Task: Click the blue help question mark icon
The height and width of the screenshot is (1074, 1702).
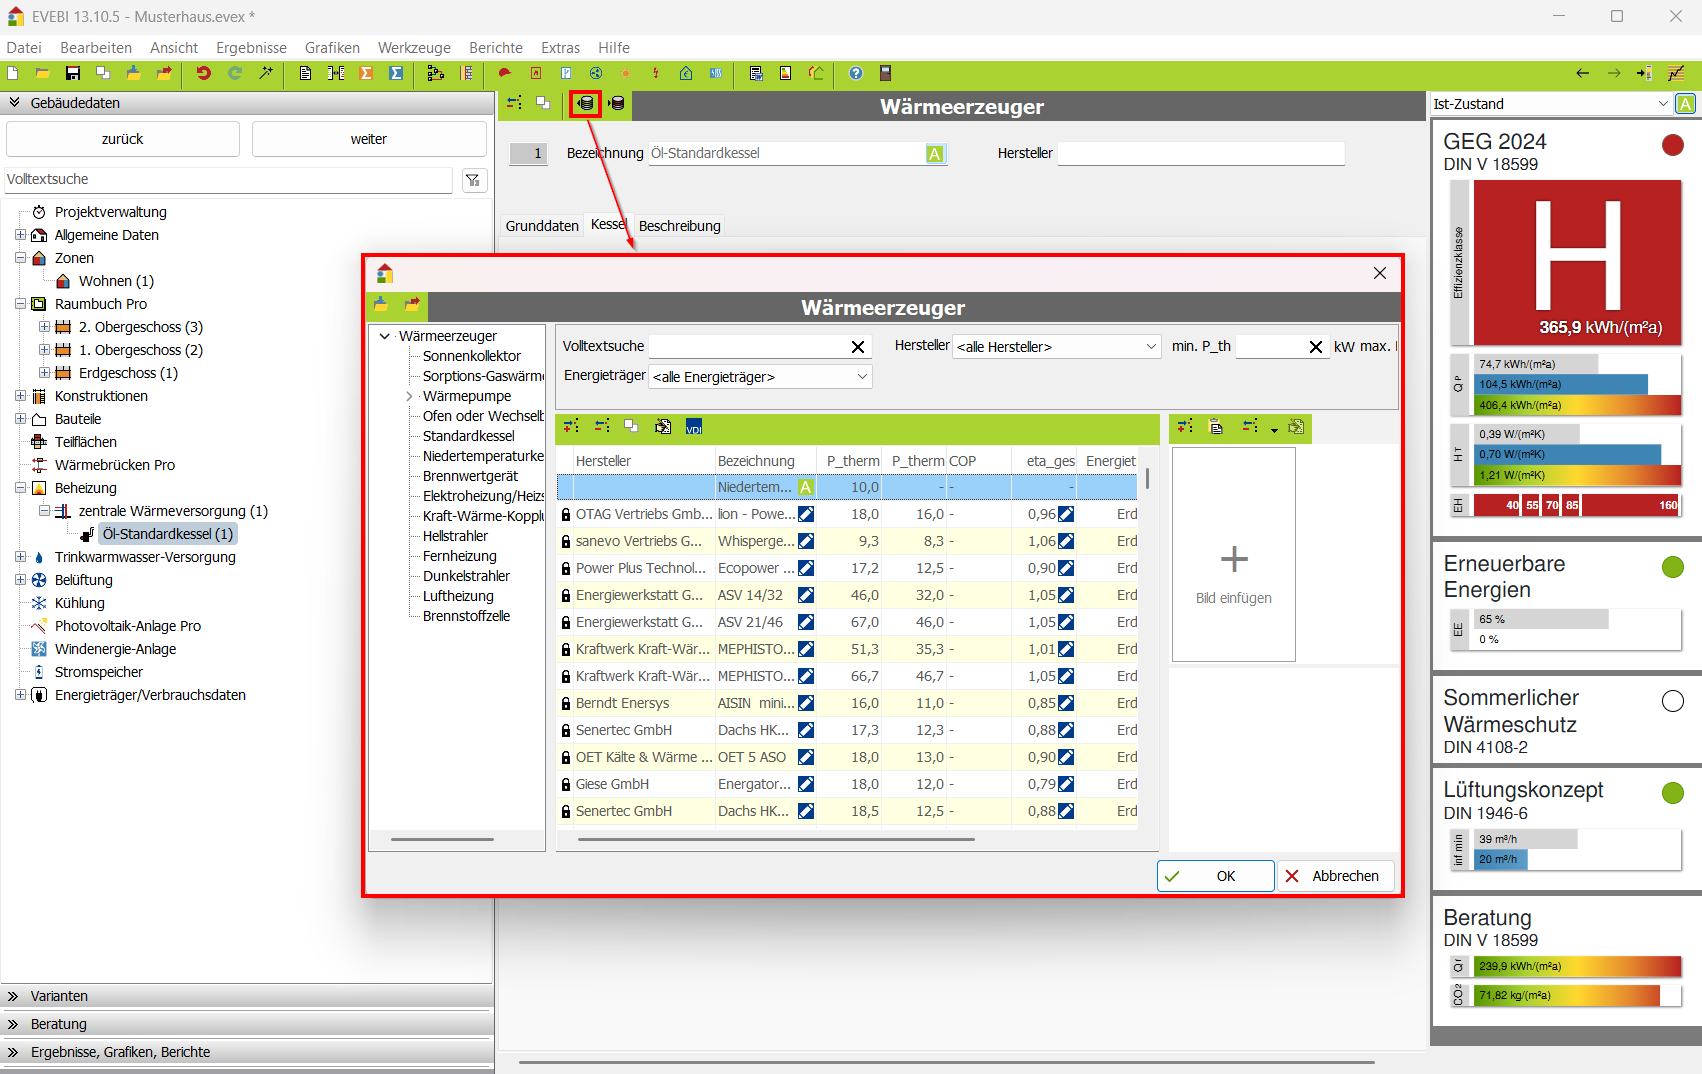Action: [x=856, y=73]
